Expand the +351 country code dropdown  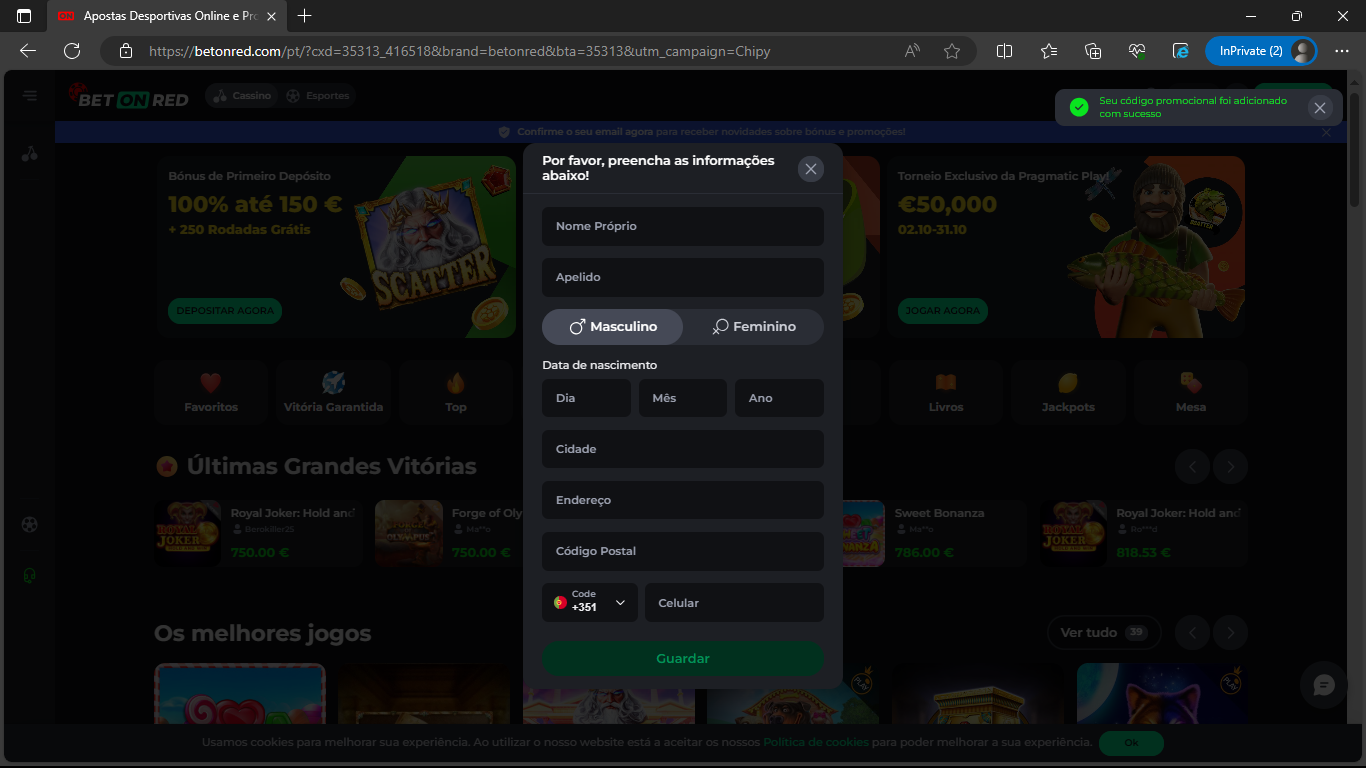pos(590,603)
